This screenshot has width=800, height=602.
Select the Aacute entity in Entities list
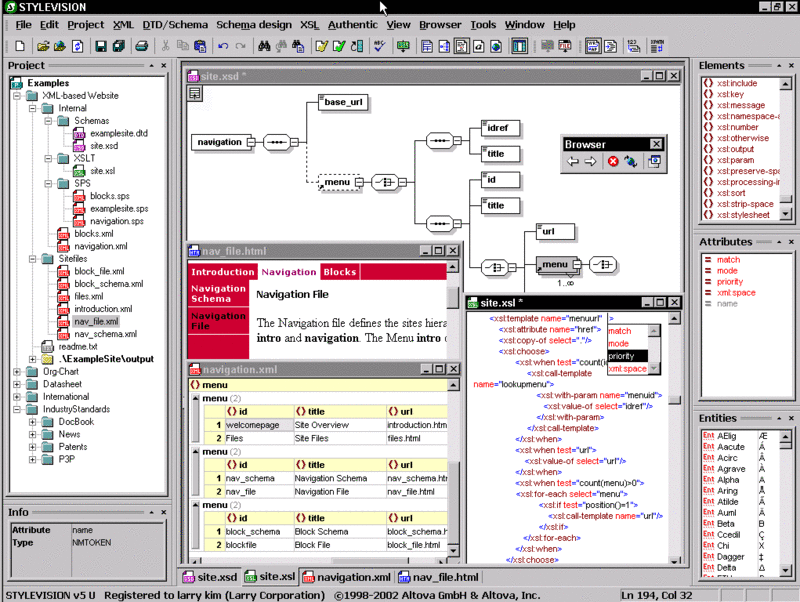(731, 447)
